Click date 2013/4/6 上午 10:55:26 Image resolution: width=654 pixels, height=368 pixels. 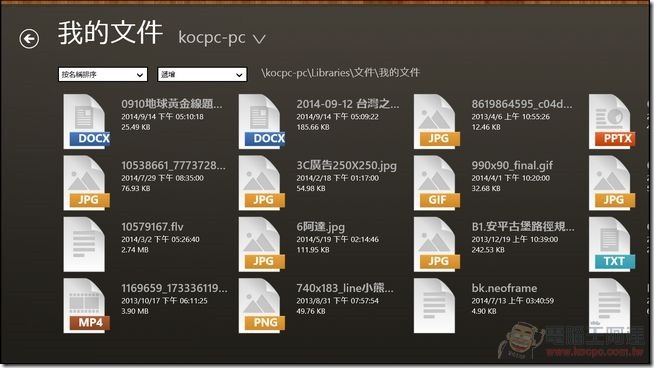click(511, 116)
